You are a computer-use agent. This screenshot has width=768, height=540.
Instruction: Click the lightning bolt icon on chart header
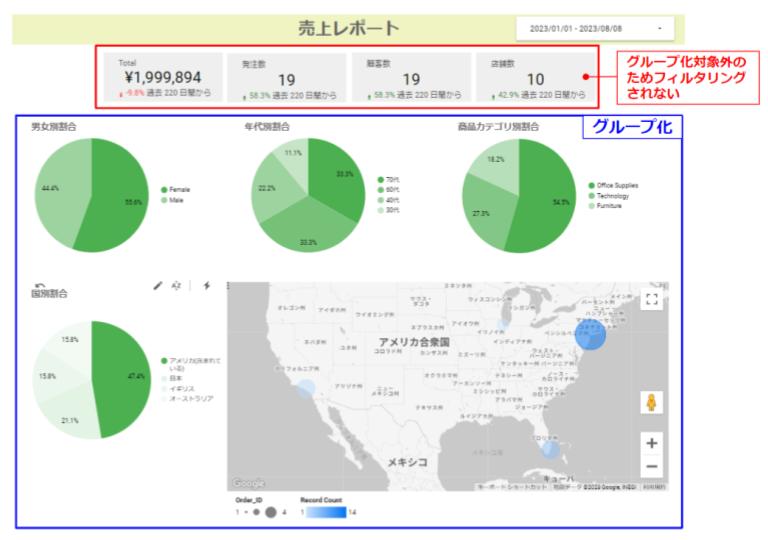click(207, 285)
